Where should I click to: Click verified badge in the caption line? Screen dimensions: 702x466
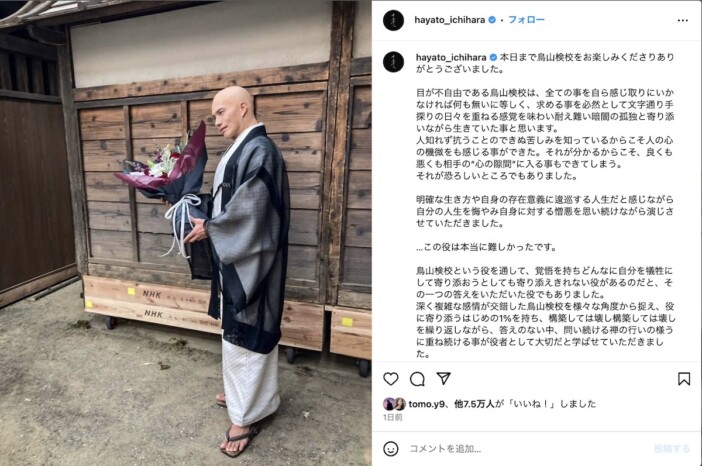(493, 57)
